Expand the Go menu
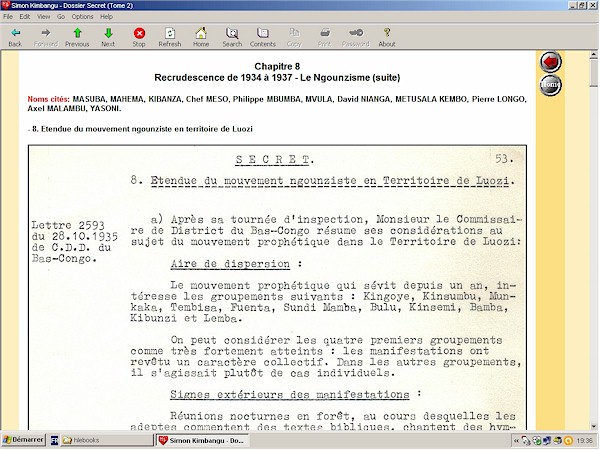Image resolution: width=600 pixels, height=450 pixels. (63, 16)
